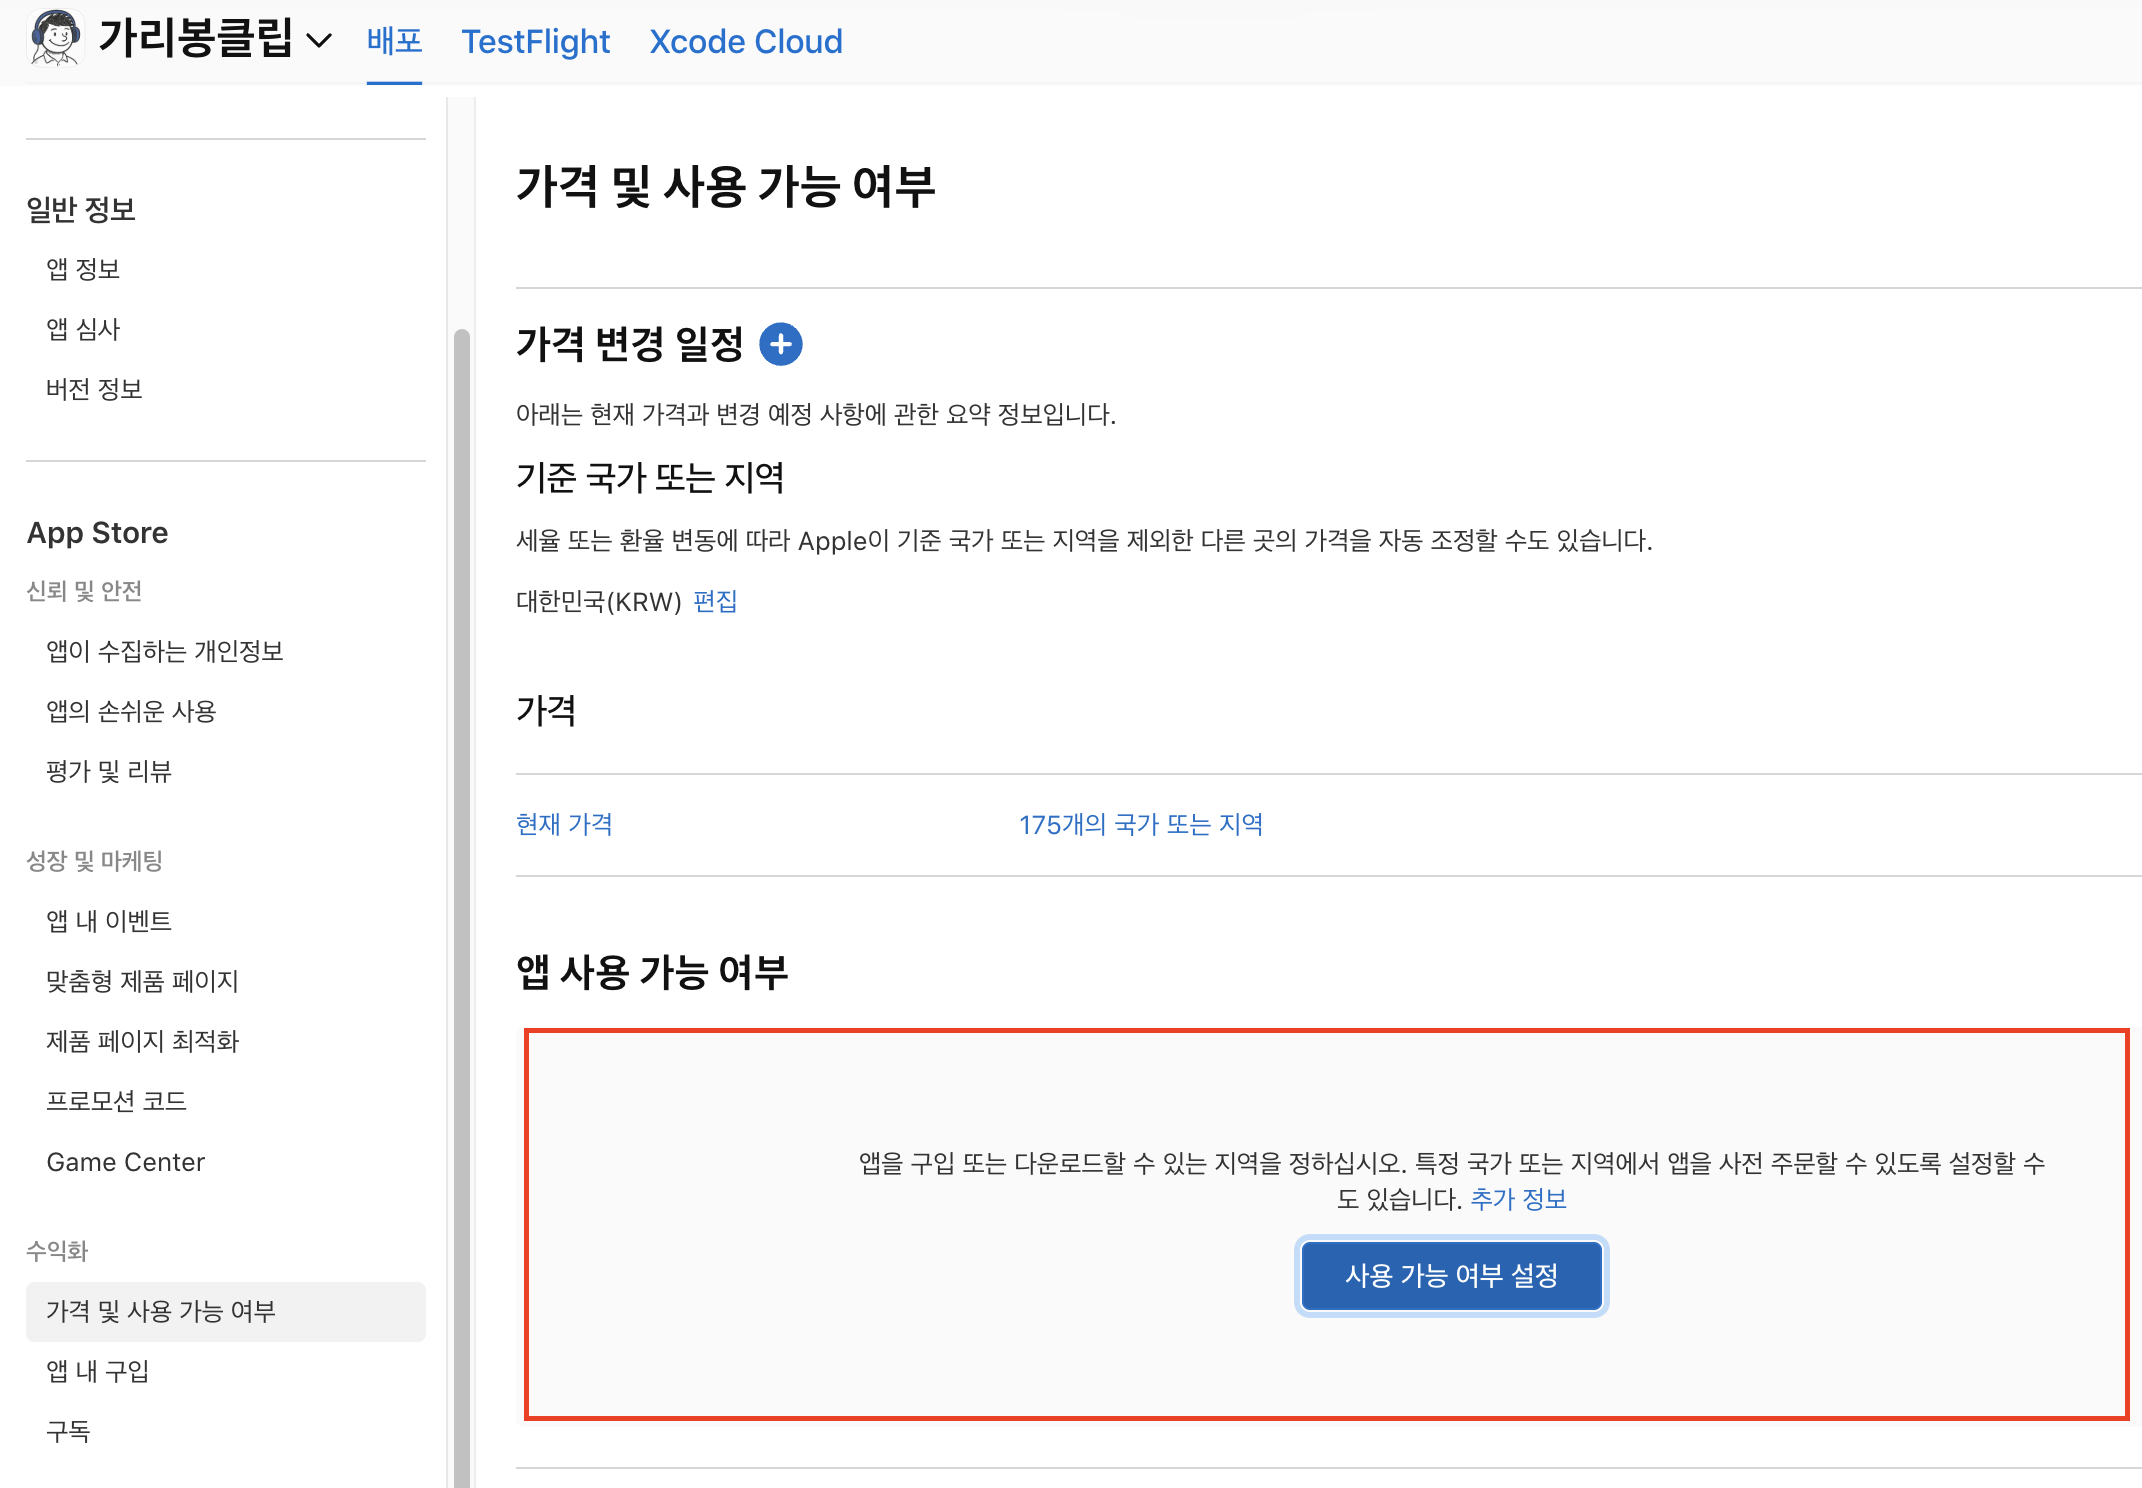Click the 편집 link beside 대한민국(KRW)

pos(715,601)
